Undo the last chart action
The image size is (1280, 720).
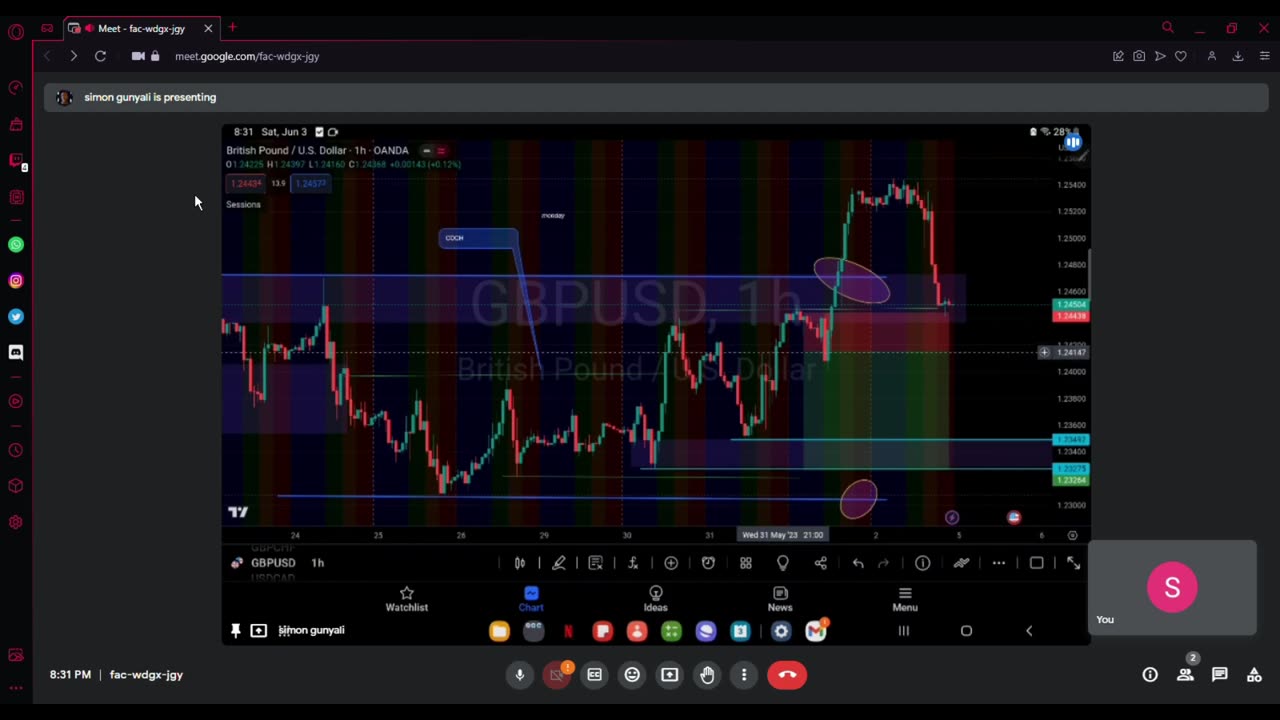(858, 563)
